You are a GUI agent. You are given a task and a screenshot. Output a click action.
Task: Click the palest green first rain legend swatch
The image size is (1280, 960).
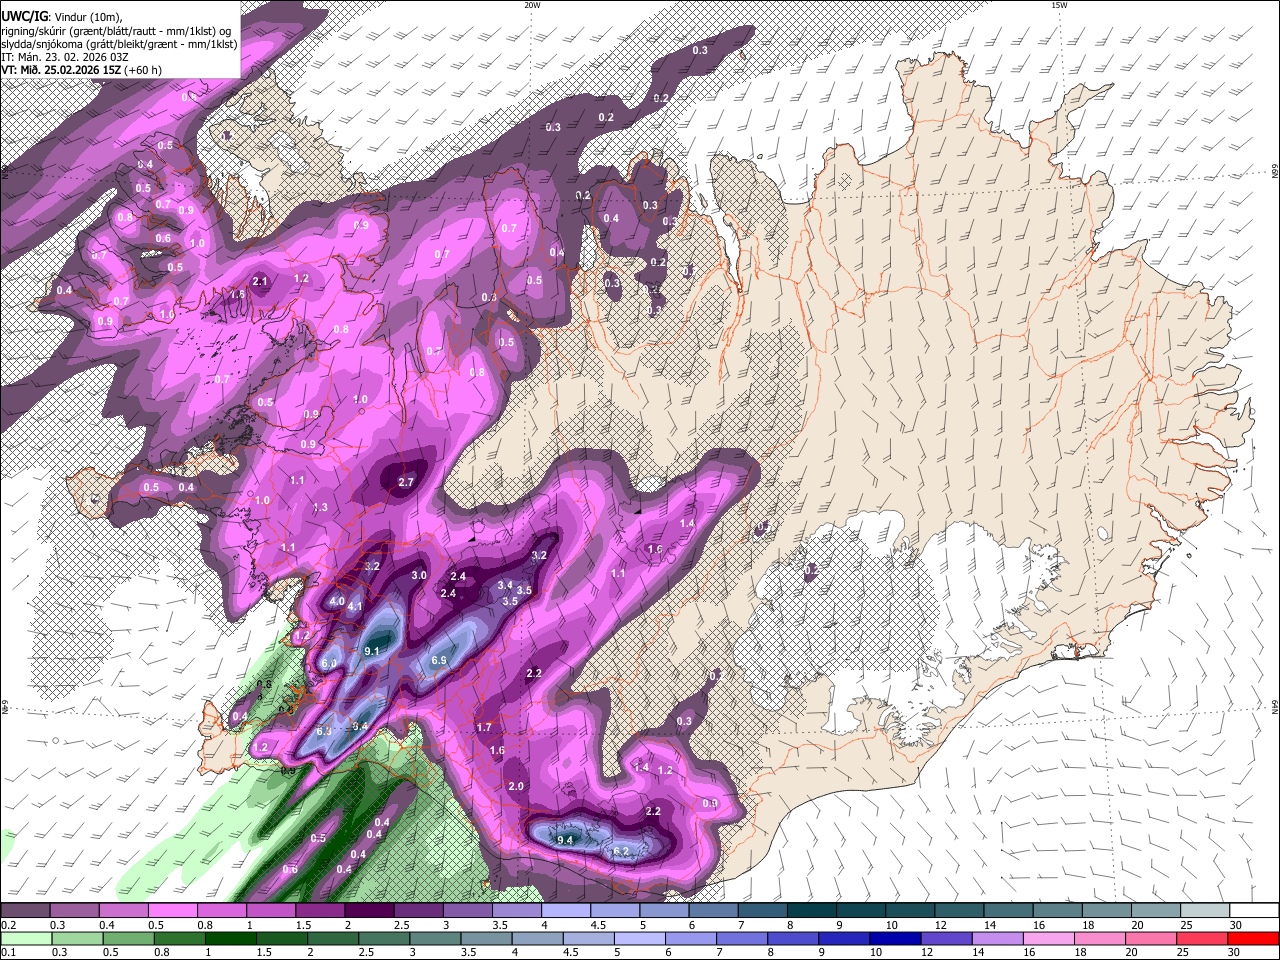click(x=26, y=938)
